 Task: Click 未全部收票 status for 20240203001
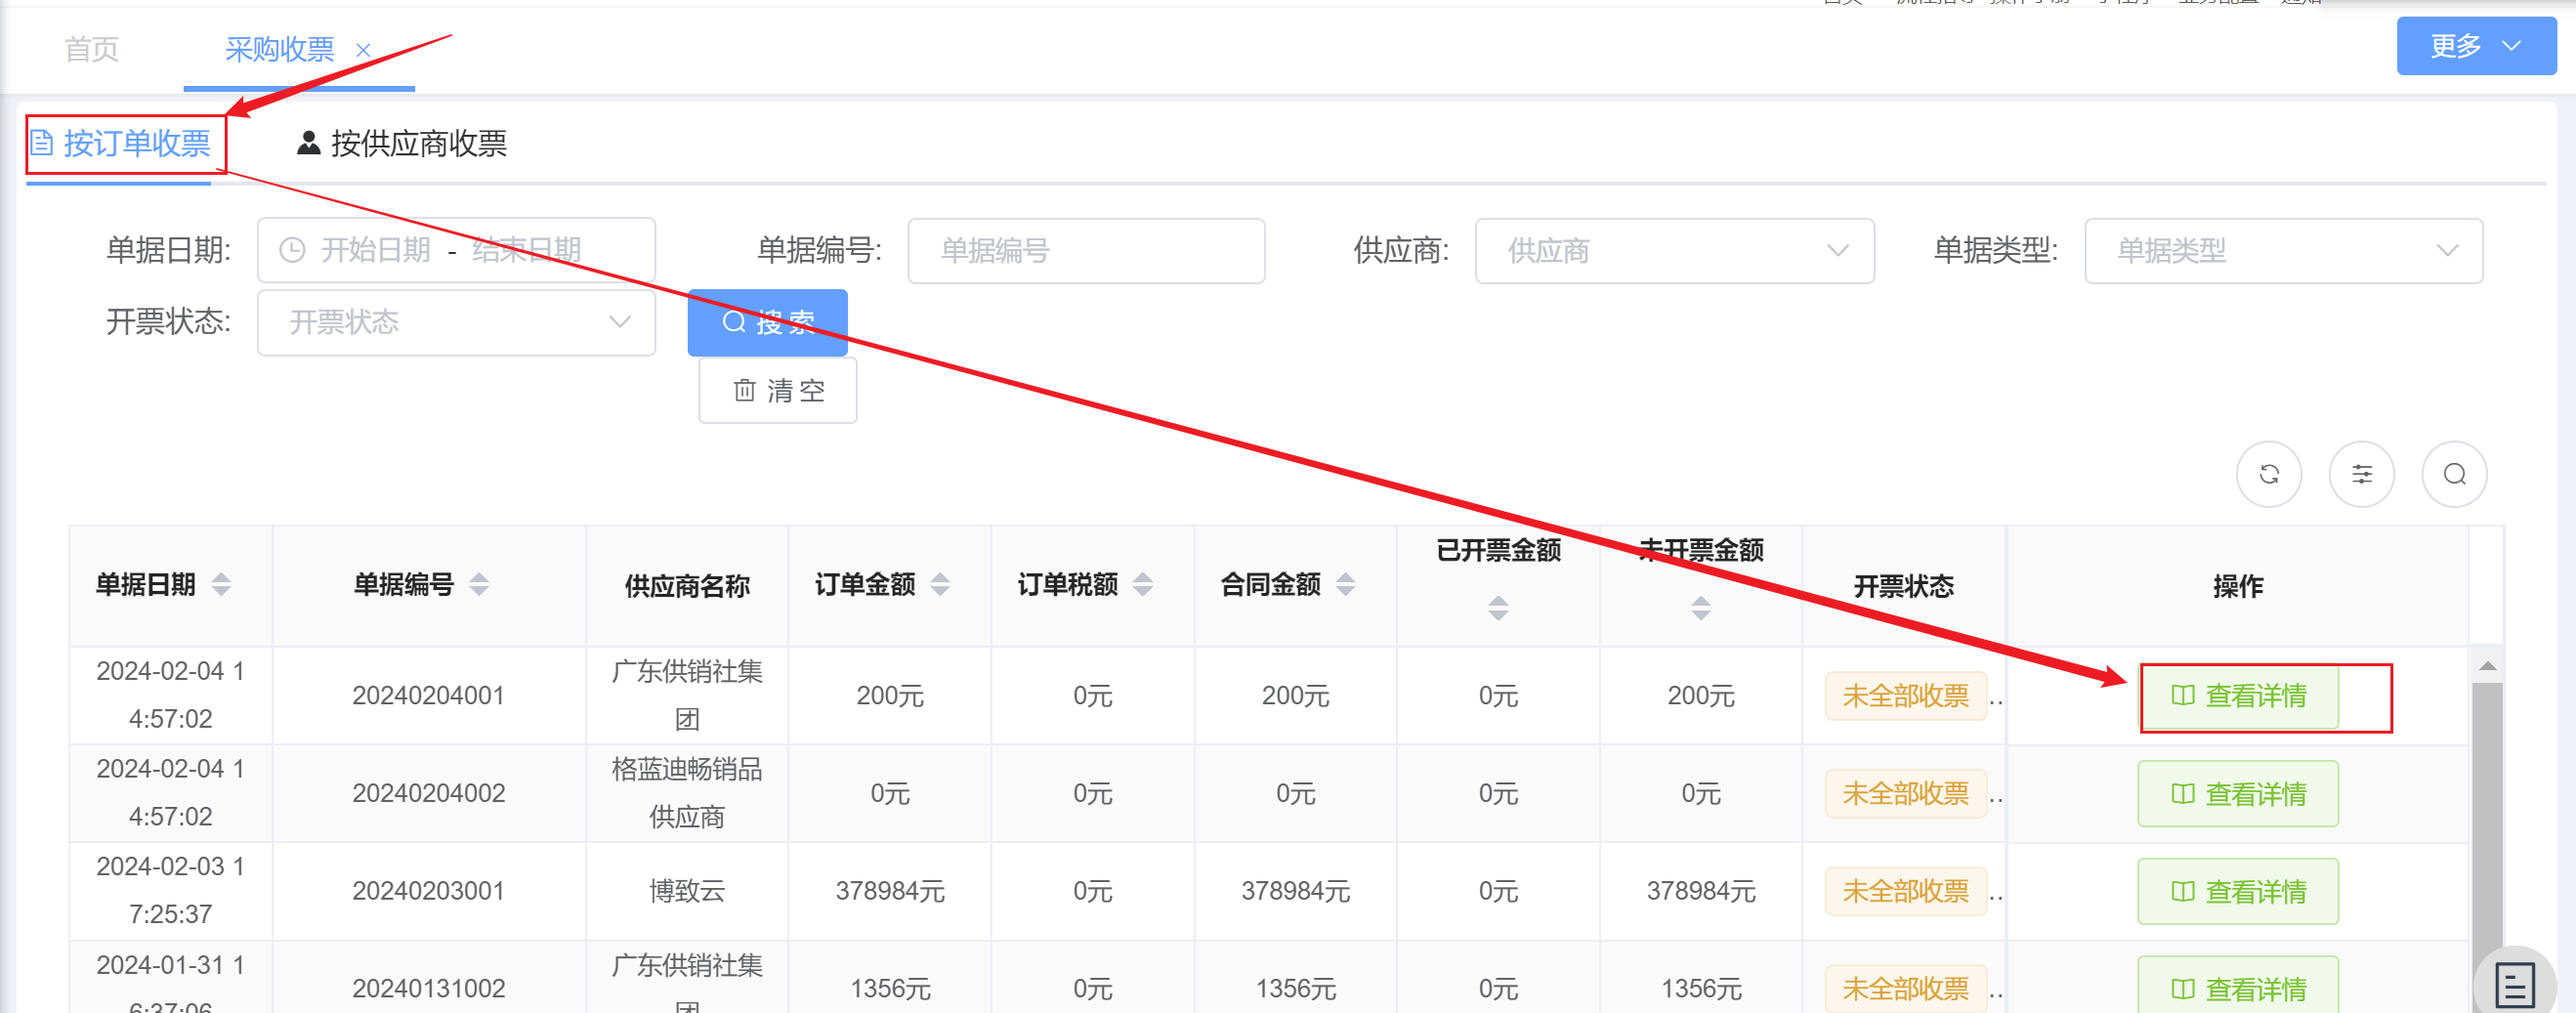1905,892
